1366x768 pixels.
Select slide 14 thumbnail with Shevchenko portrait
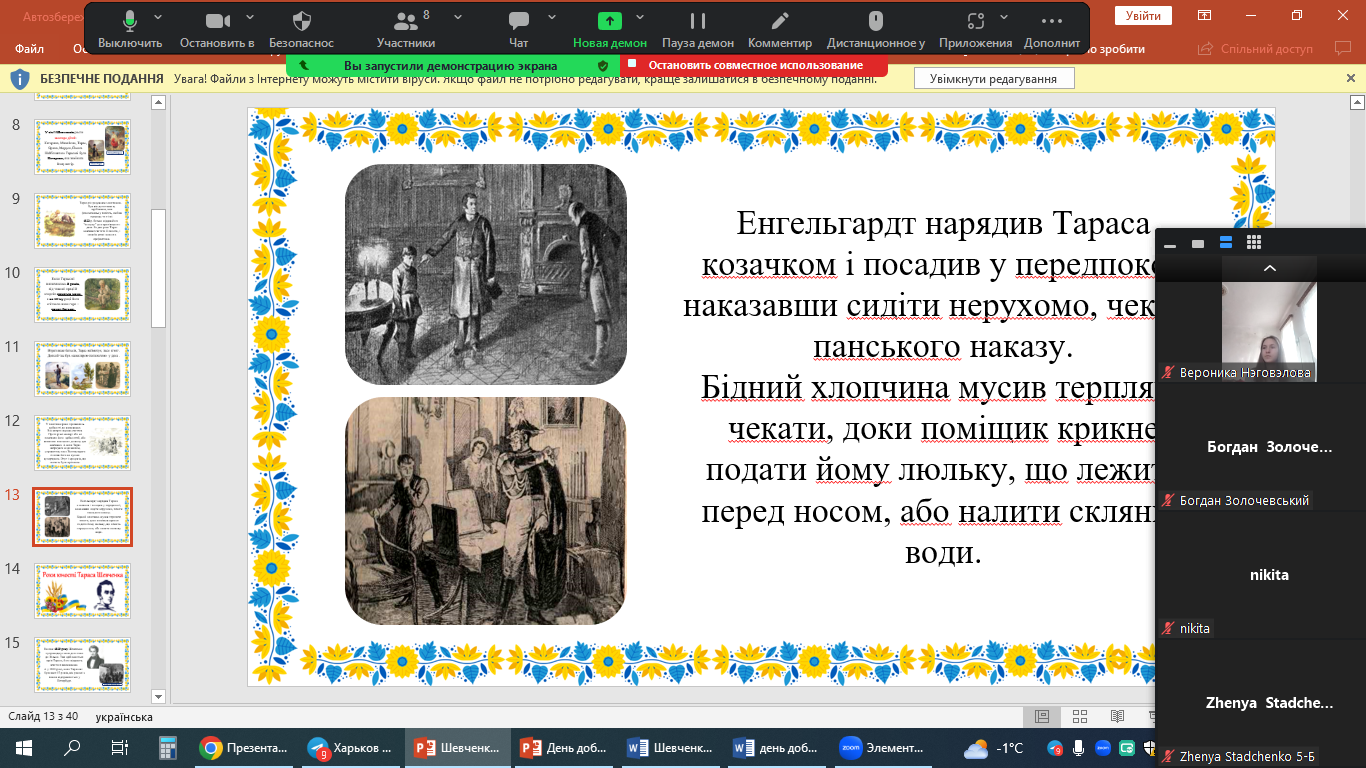pyautogui.click(x=82, y=590)
